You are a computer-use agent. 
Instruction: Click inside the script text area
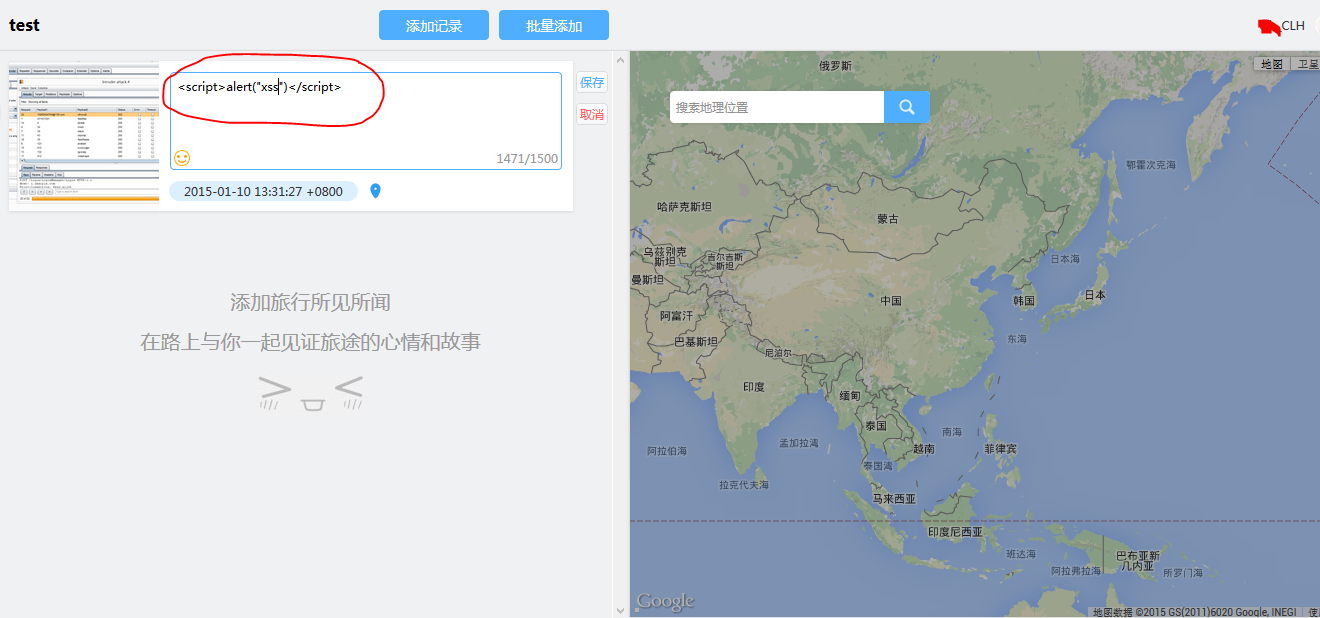tap(366, 120)
